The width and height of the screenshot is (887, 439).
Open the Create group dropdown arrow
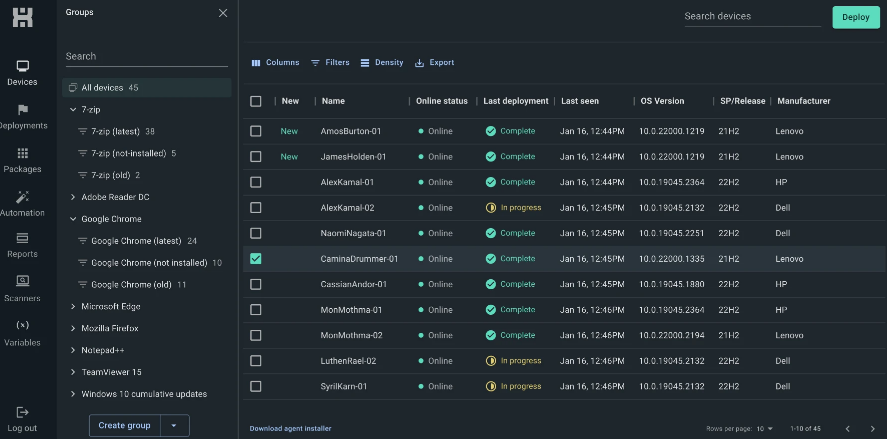174,425
